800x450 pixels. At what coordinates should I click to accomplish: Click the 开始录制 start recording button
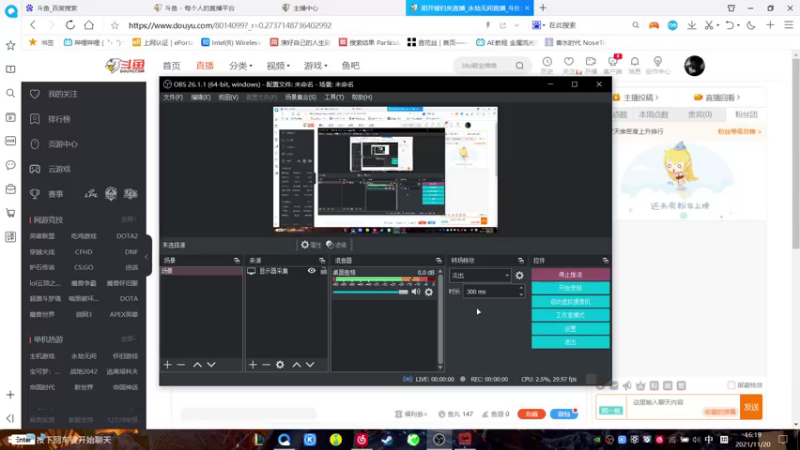(570, 288)
